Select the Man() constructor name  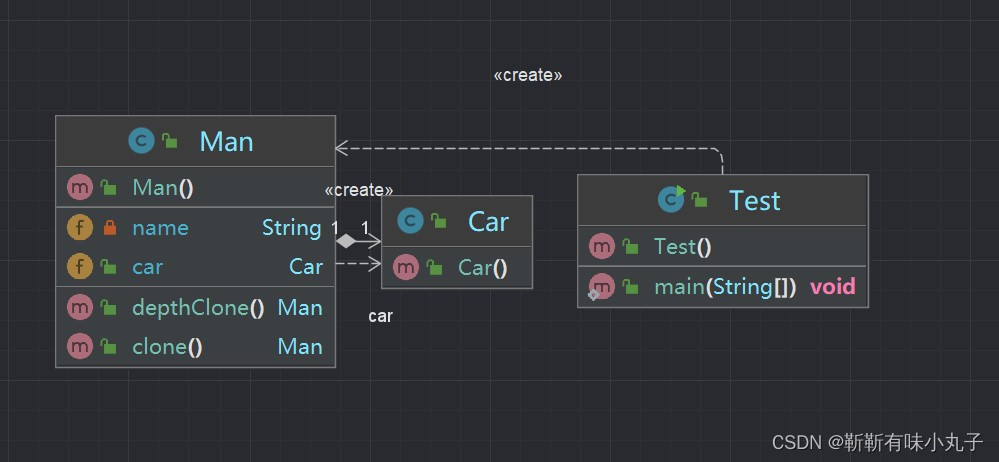(163, 189)
